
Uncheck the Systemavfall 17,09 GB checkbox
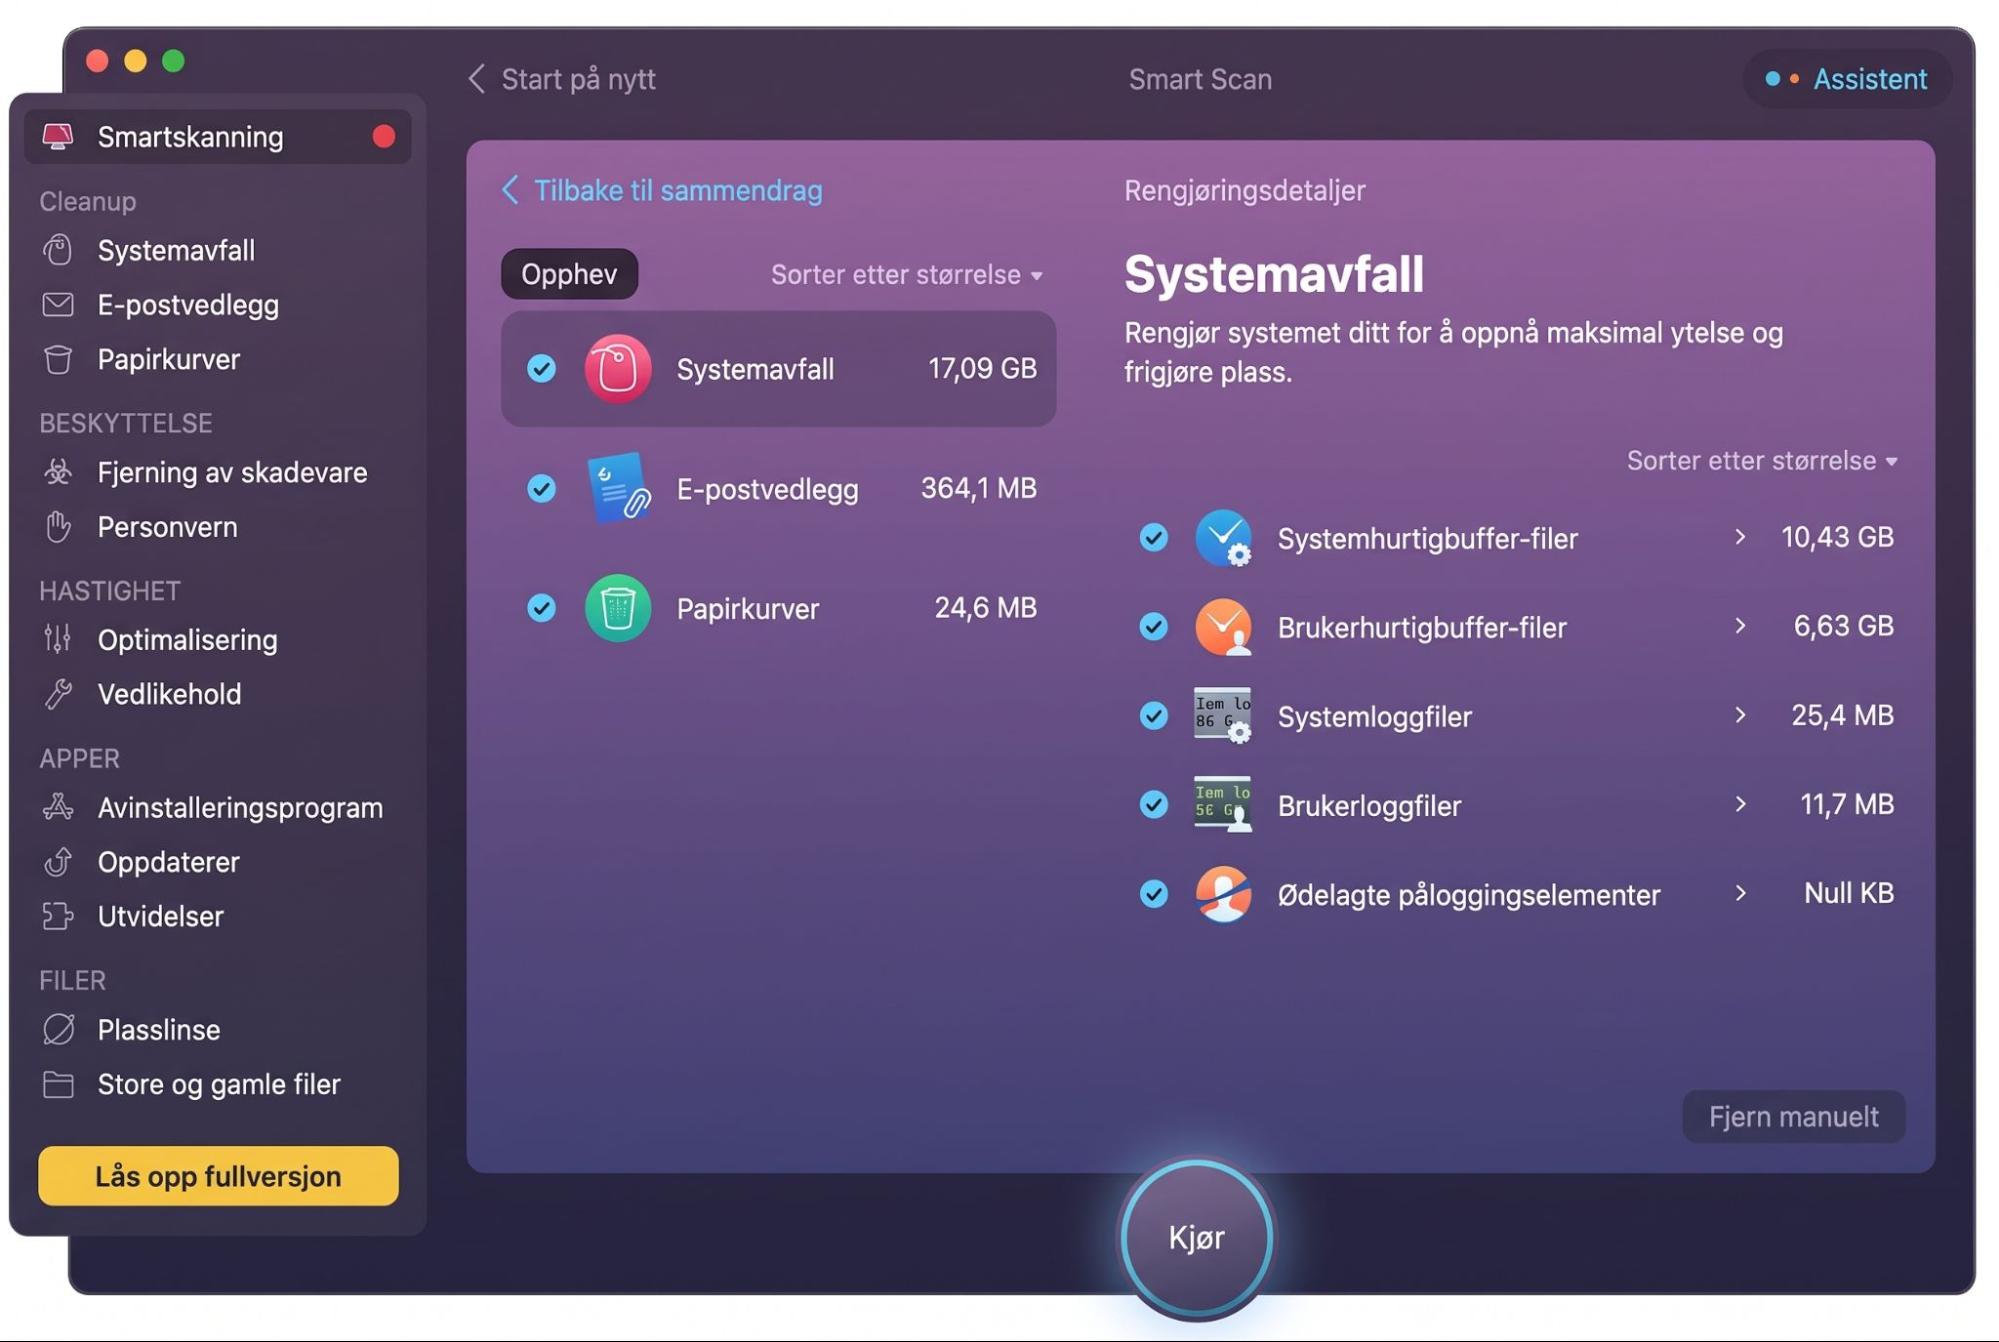pyautogui.click(x=541, y=369)
